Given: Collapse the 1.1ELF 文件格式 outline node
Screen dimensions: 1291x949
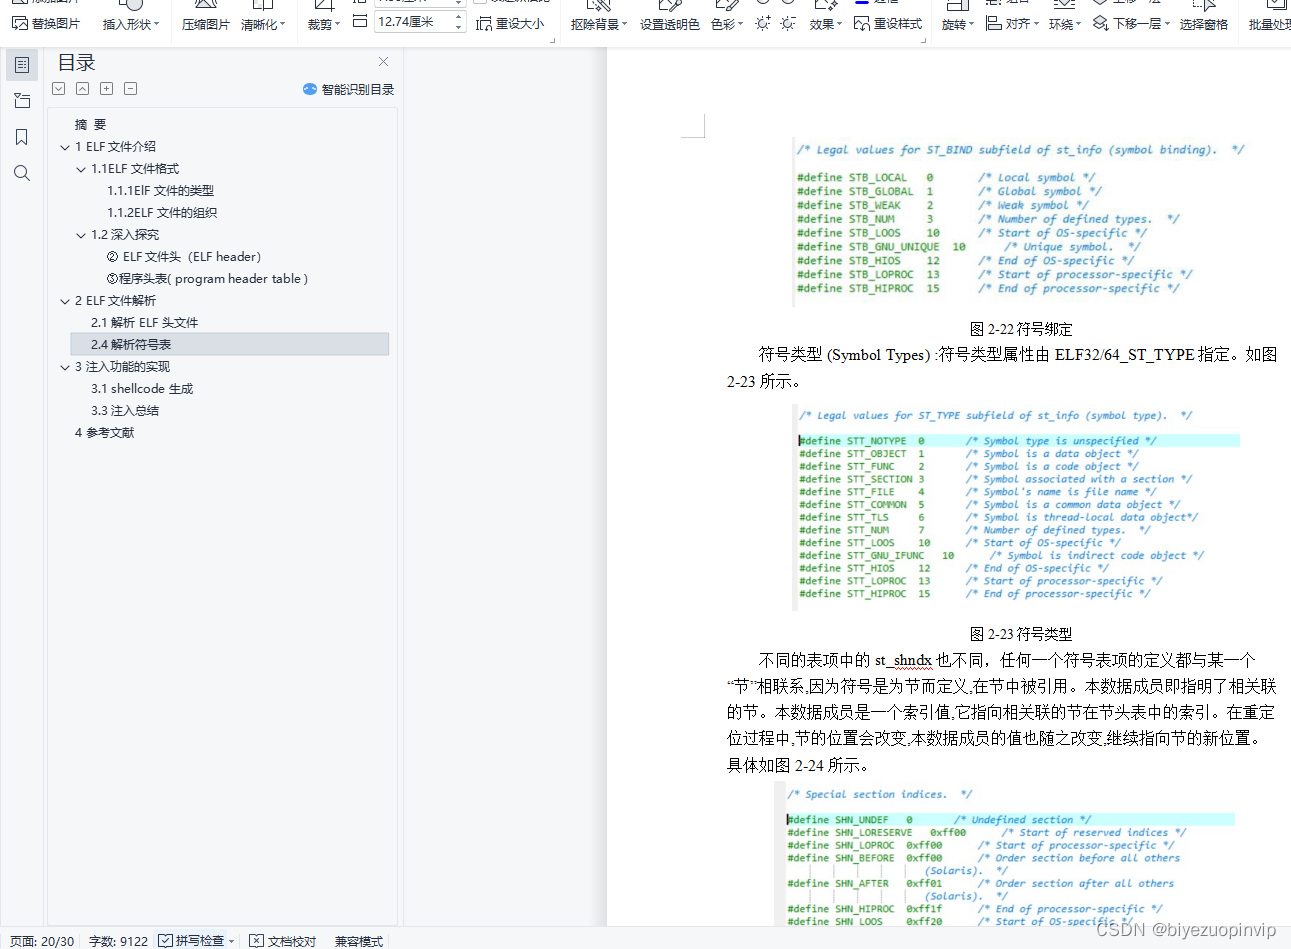Looking at the screenshot, I should click(x=81, y=169).
